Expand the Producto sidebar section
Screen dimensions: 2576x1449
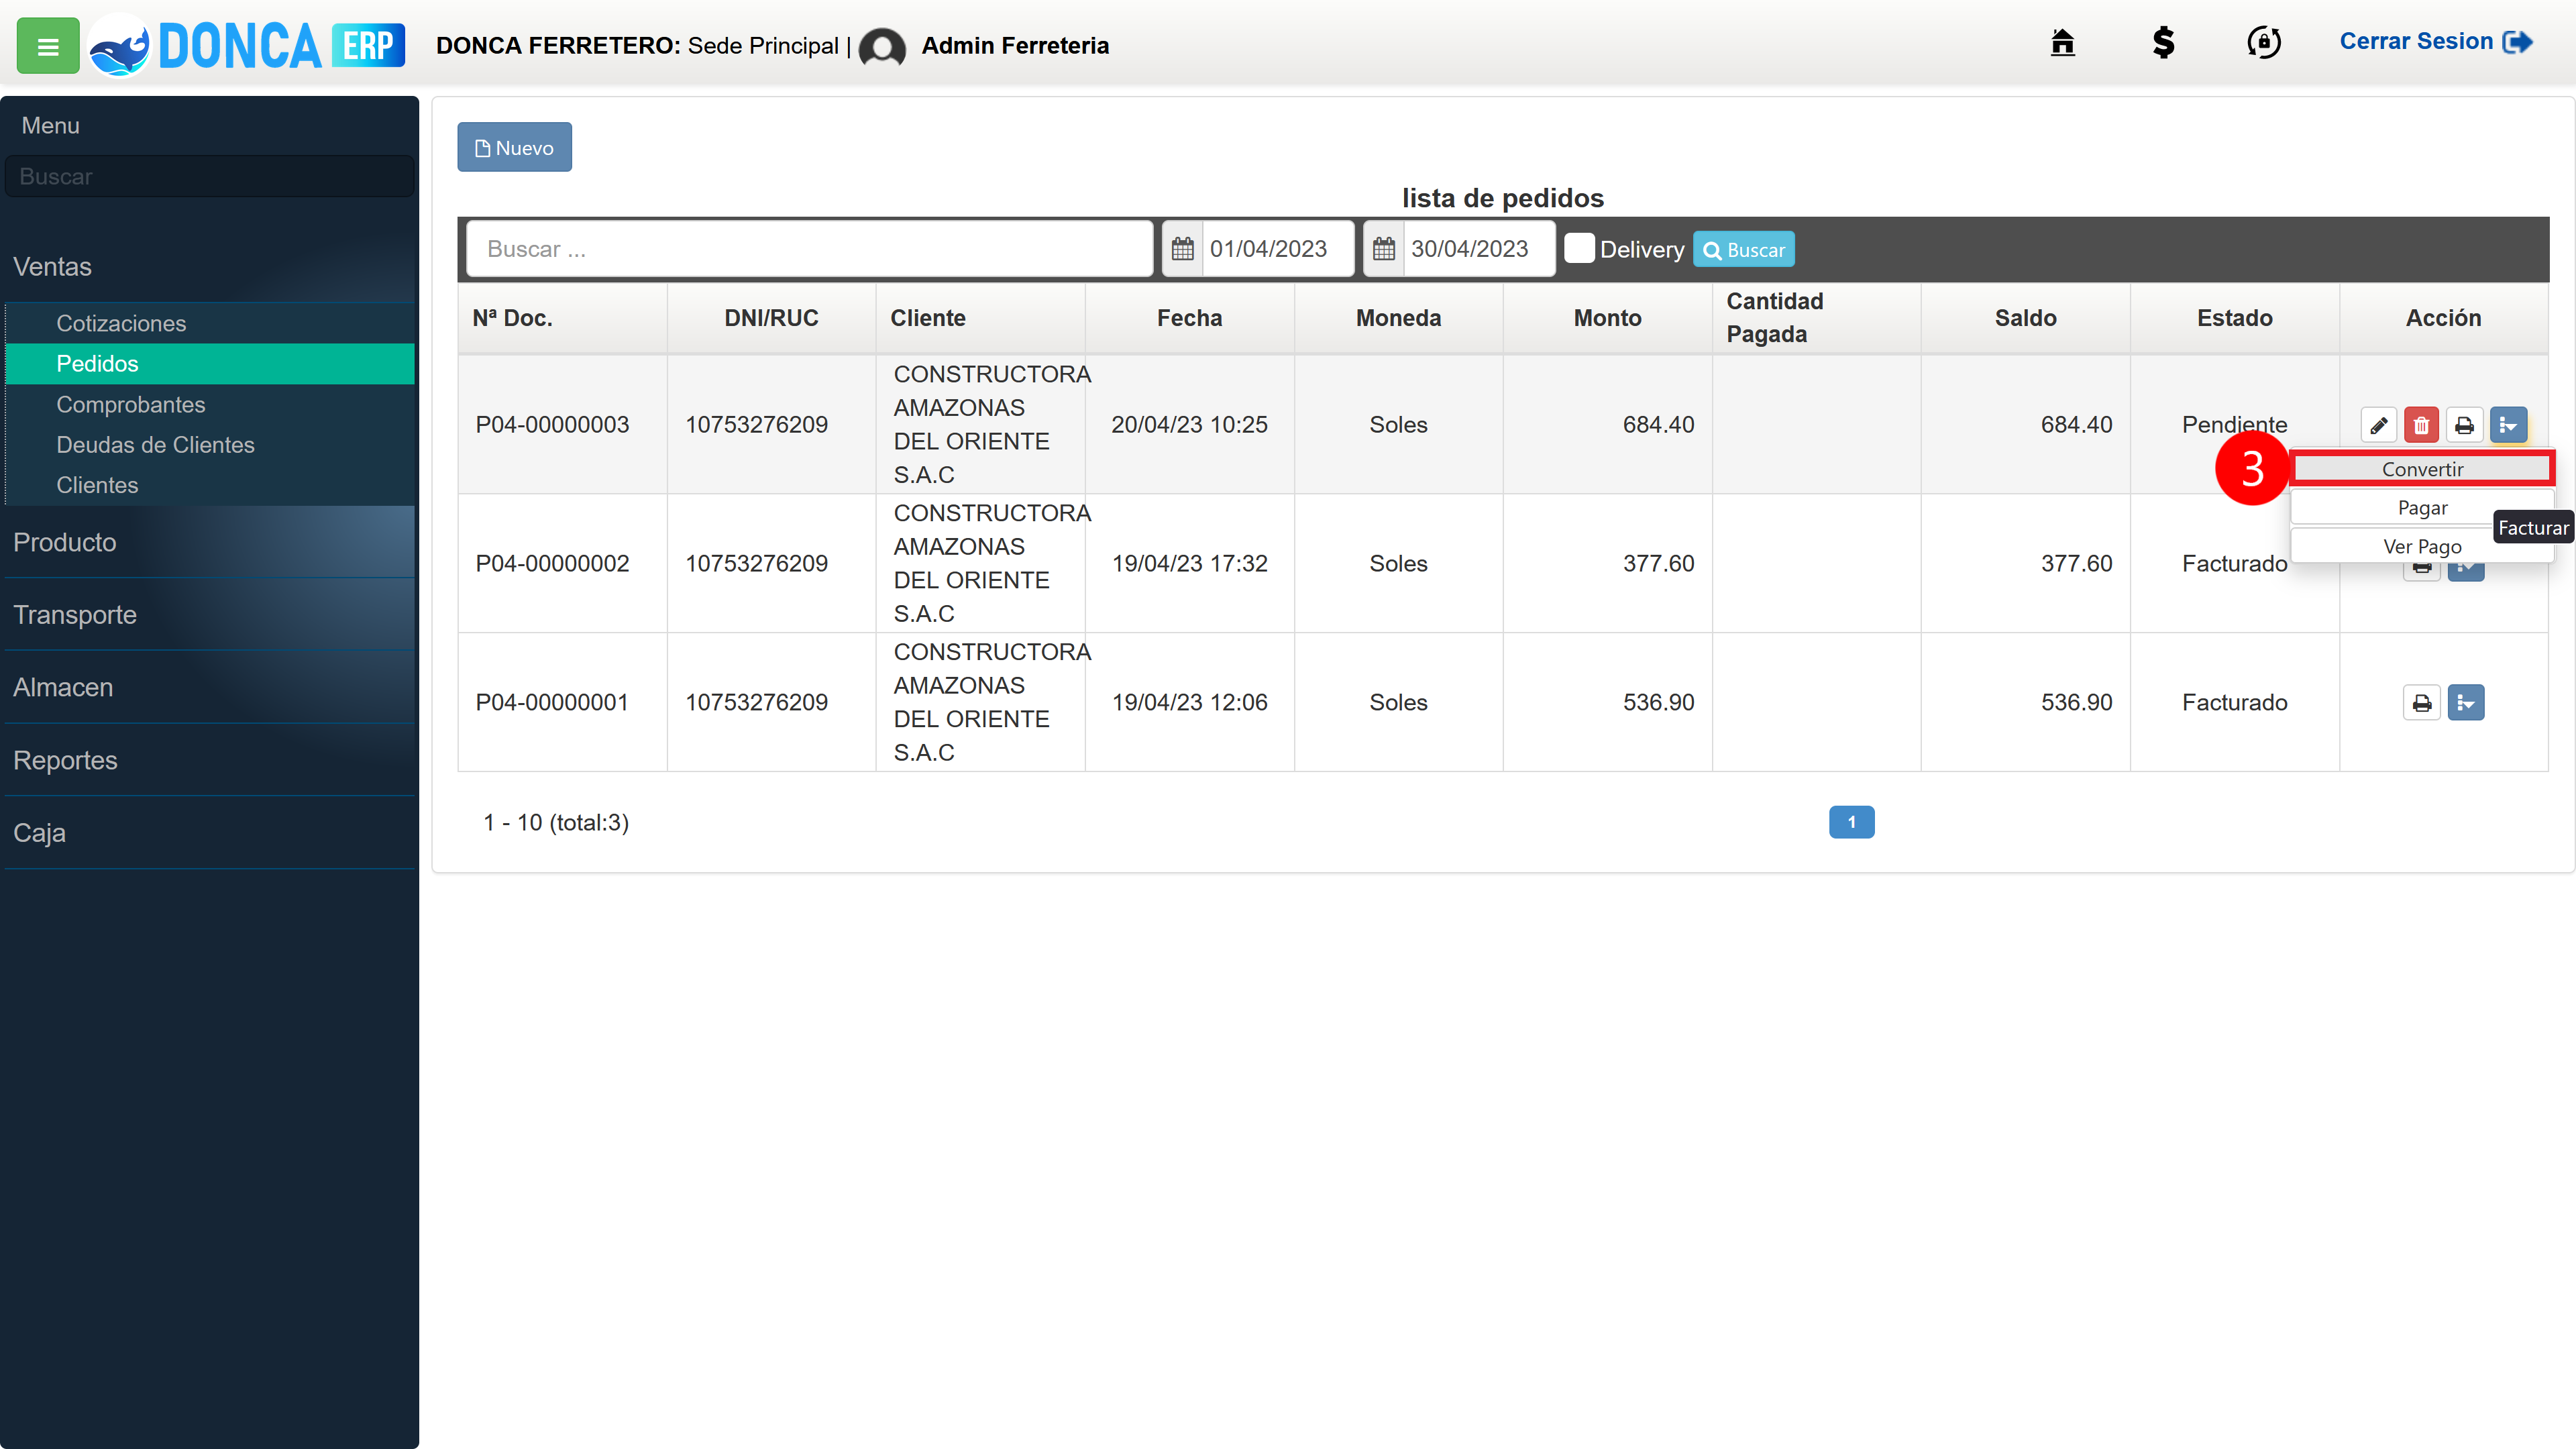(x=209, y=542)
